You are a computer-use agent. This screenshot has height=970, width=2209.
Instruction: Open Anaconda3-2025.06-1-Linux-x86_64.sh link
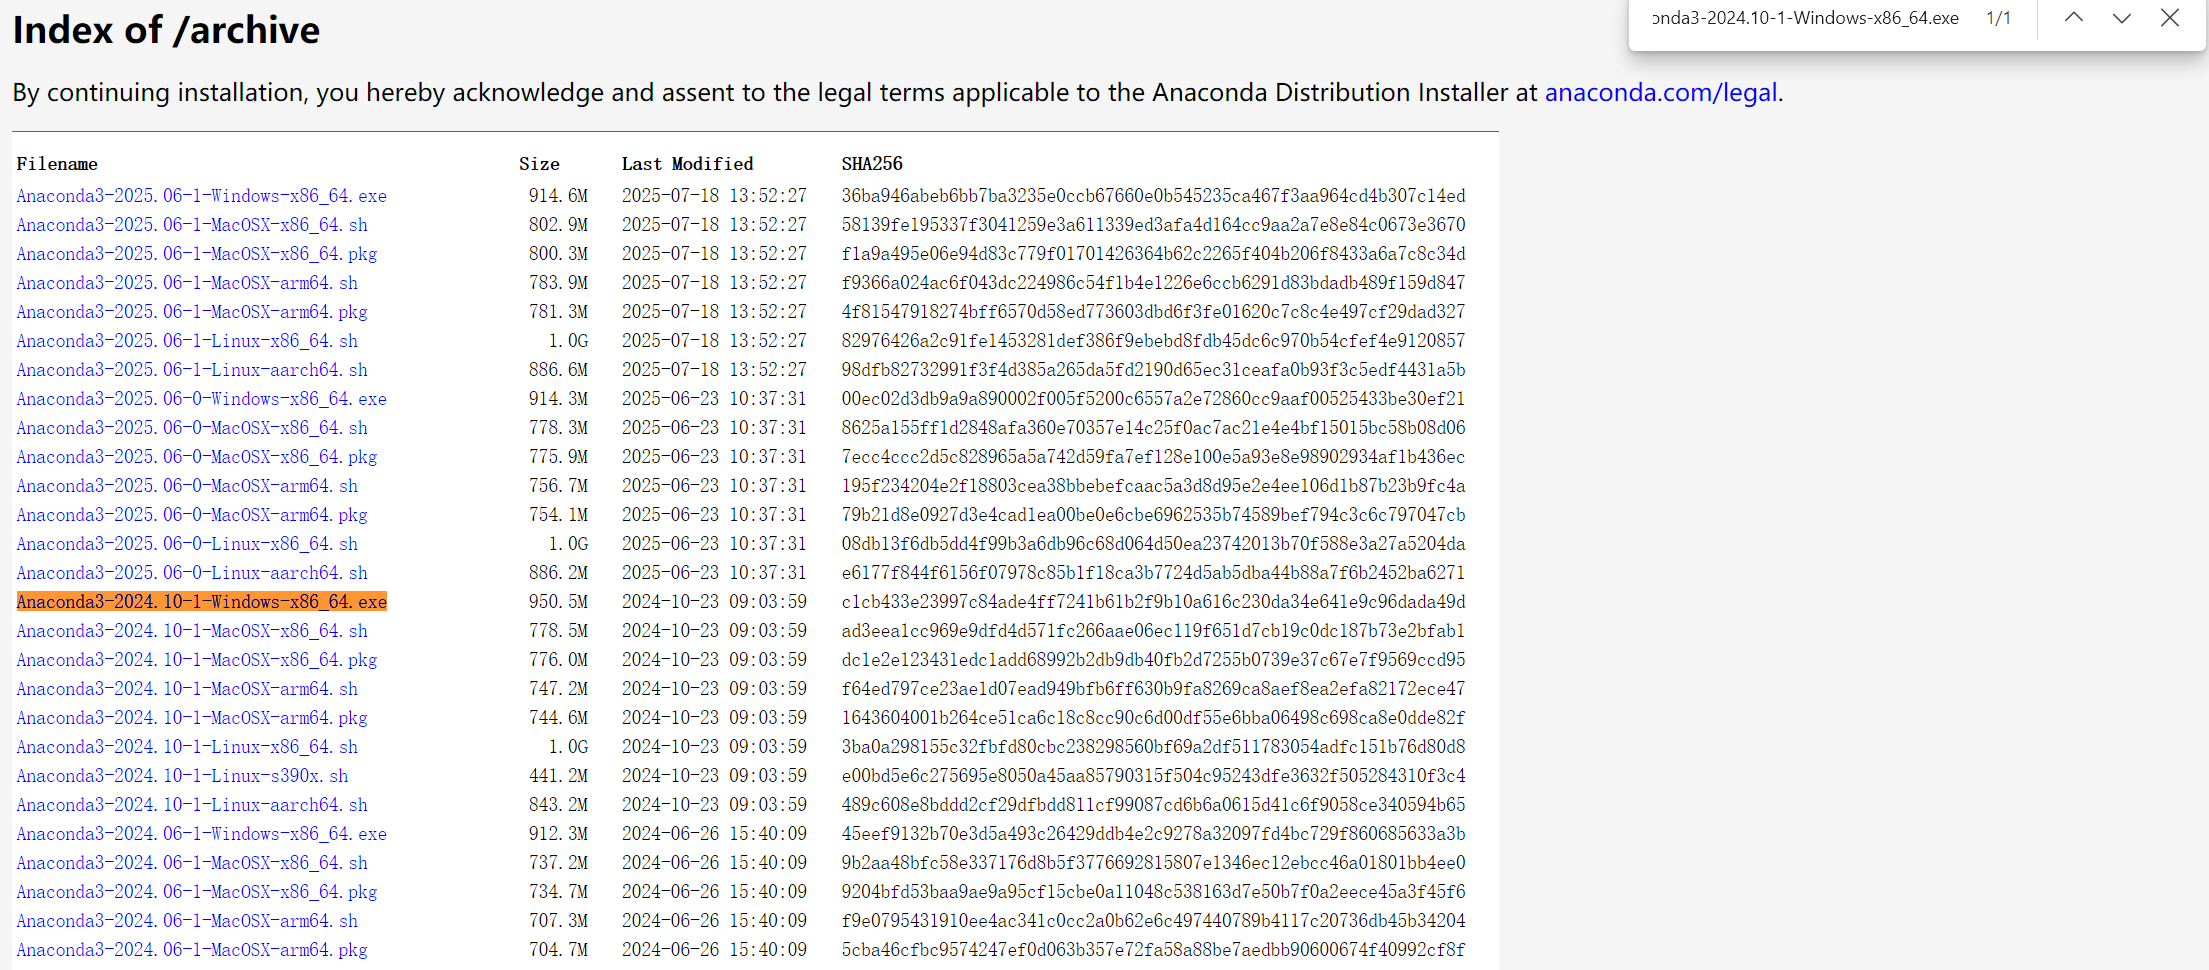[187, 341]
